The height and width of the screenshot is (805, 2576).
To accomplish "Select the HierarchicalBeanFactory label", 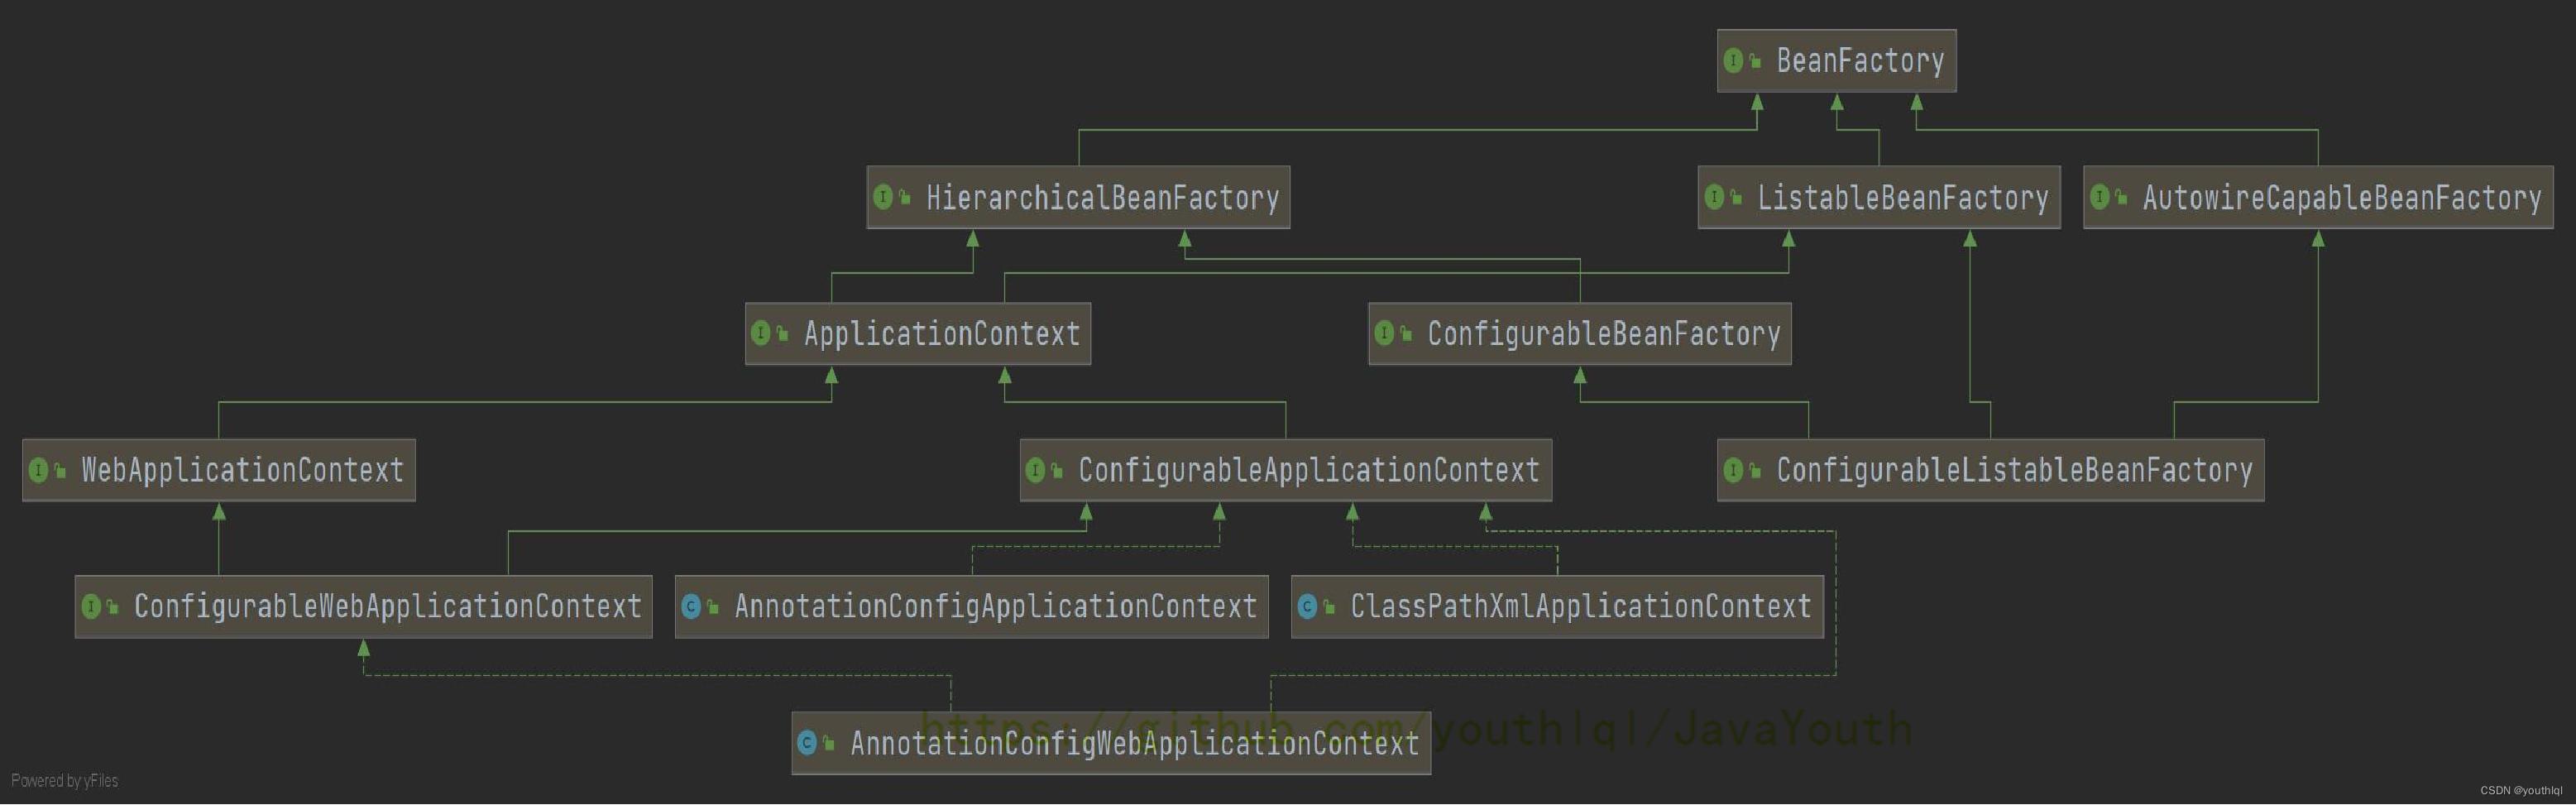I will [x=1102, y=198].
